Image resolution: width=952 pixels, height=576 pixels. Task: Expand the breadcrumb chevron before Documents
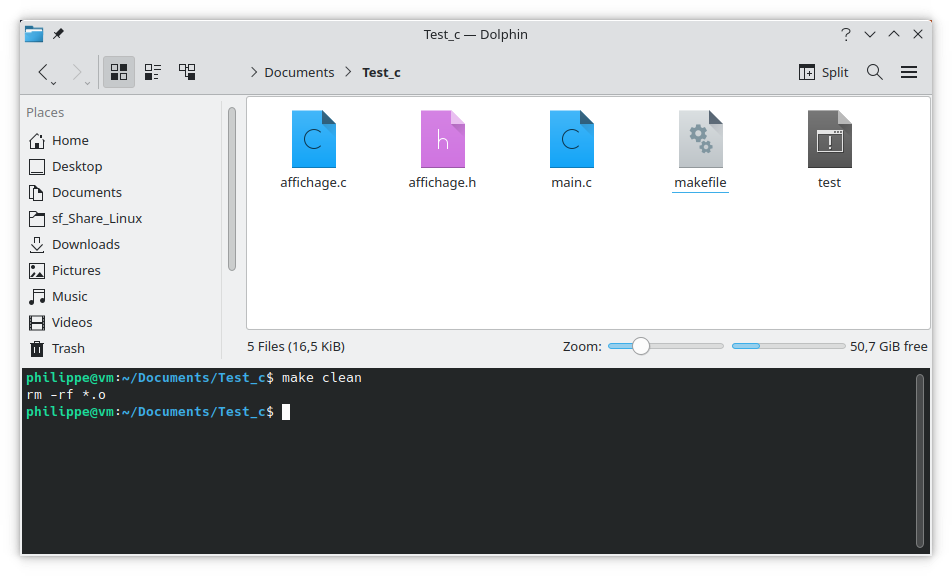[x=254, y=72]
